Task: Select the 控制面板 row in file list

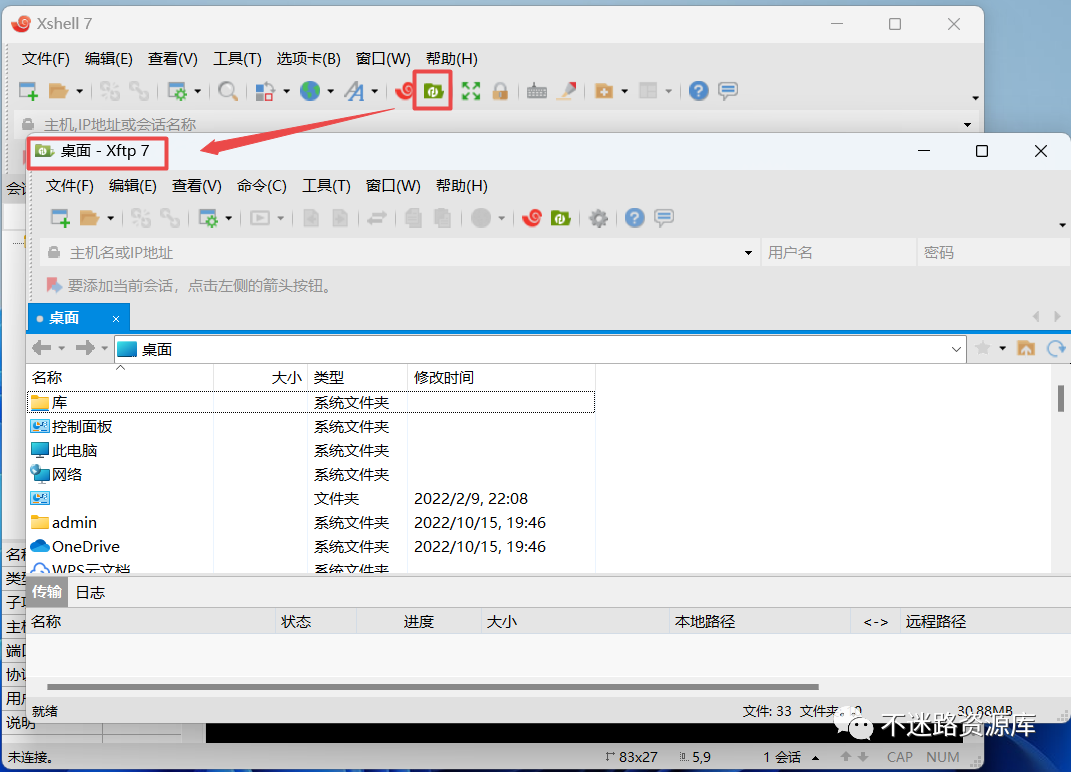Action: [x=311, y=426]
